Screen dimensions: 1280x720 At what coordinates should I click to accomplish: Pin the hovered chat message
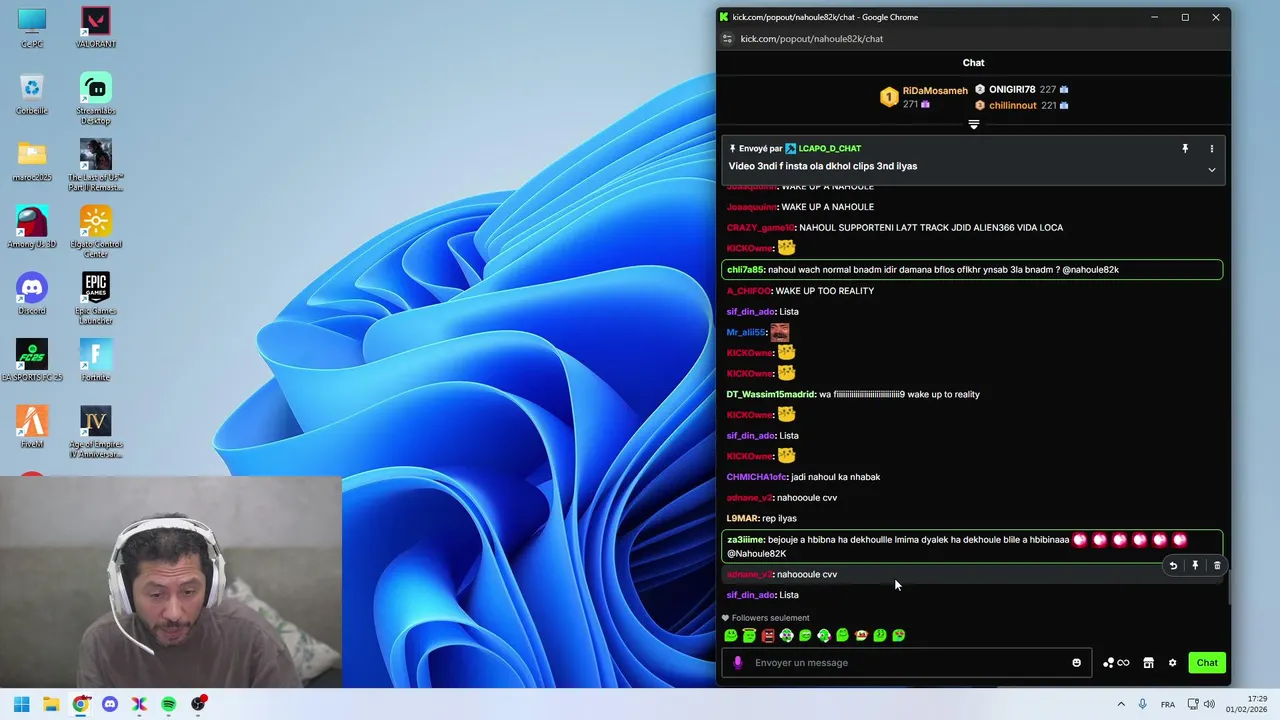pos(1195,566)
